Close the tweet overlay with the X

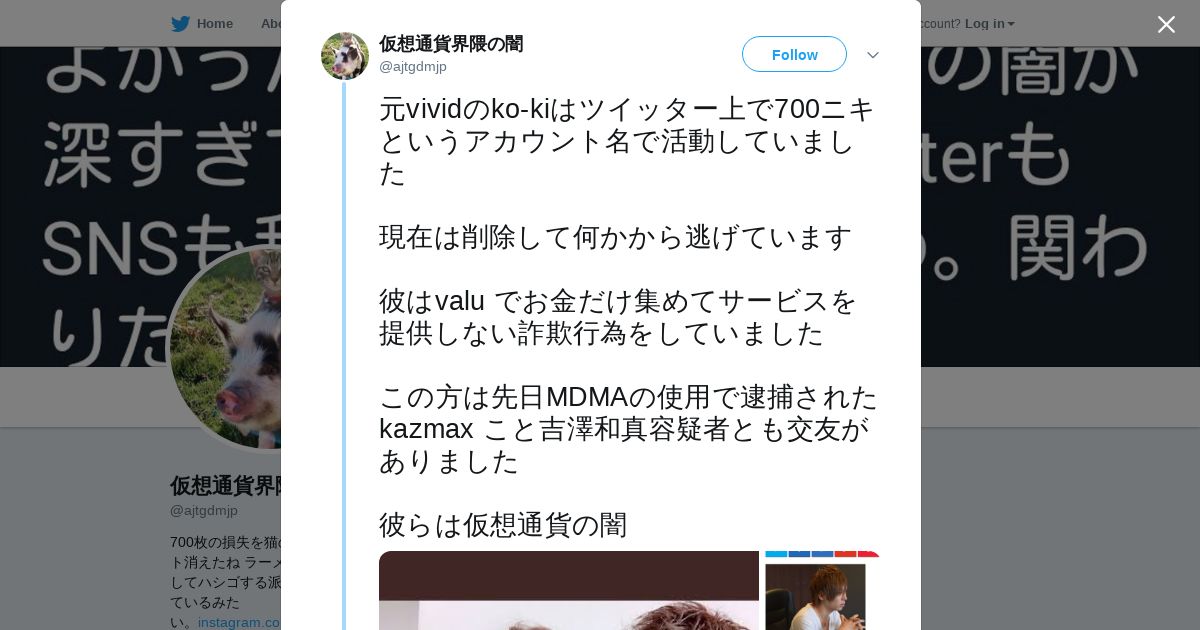click(1166, 24)
